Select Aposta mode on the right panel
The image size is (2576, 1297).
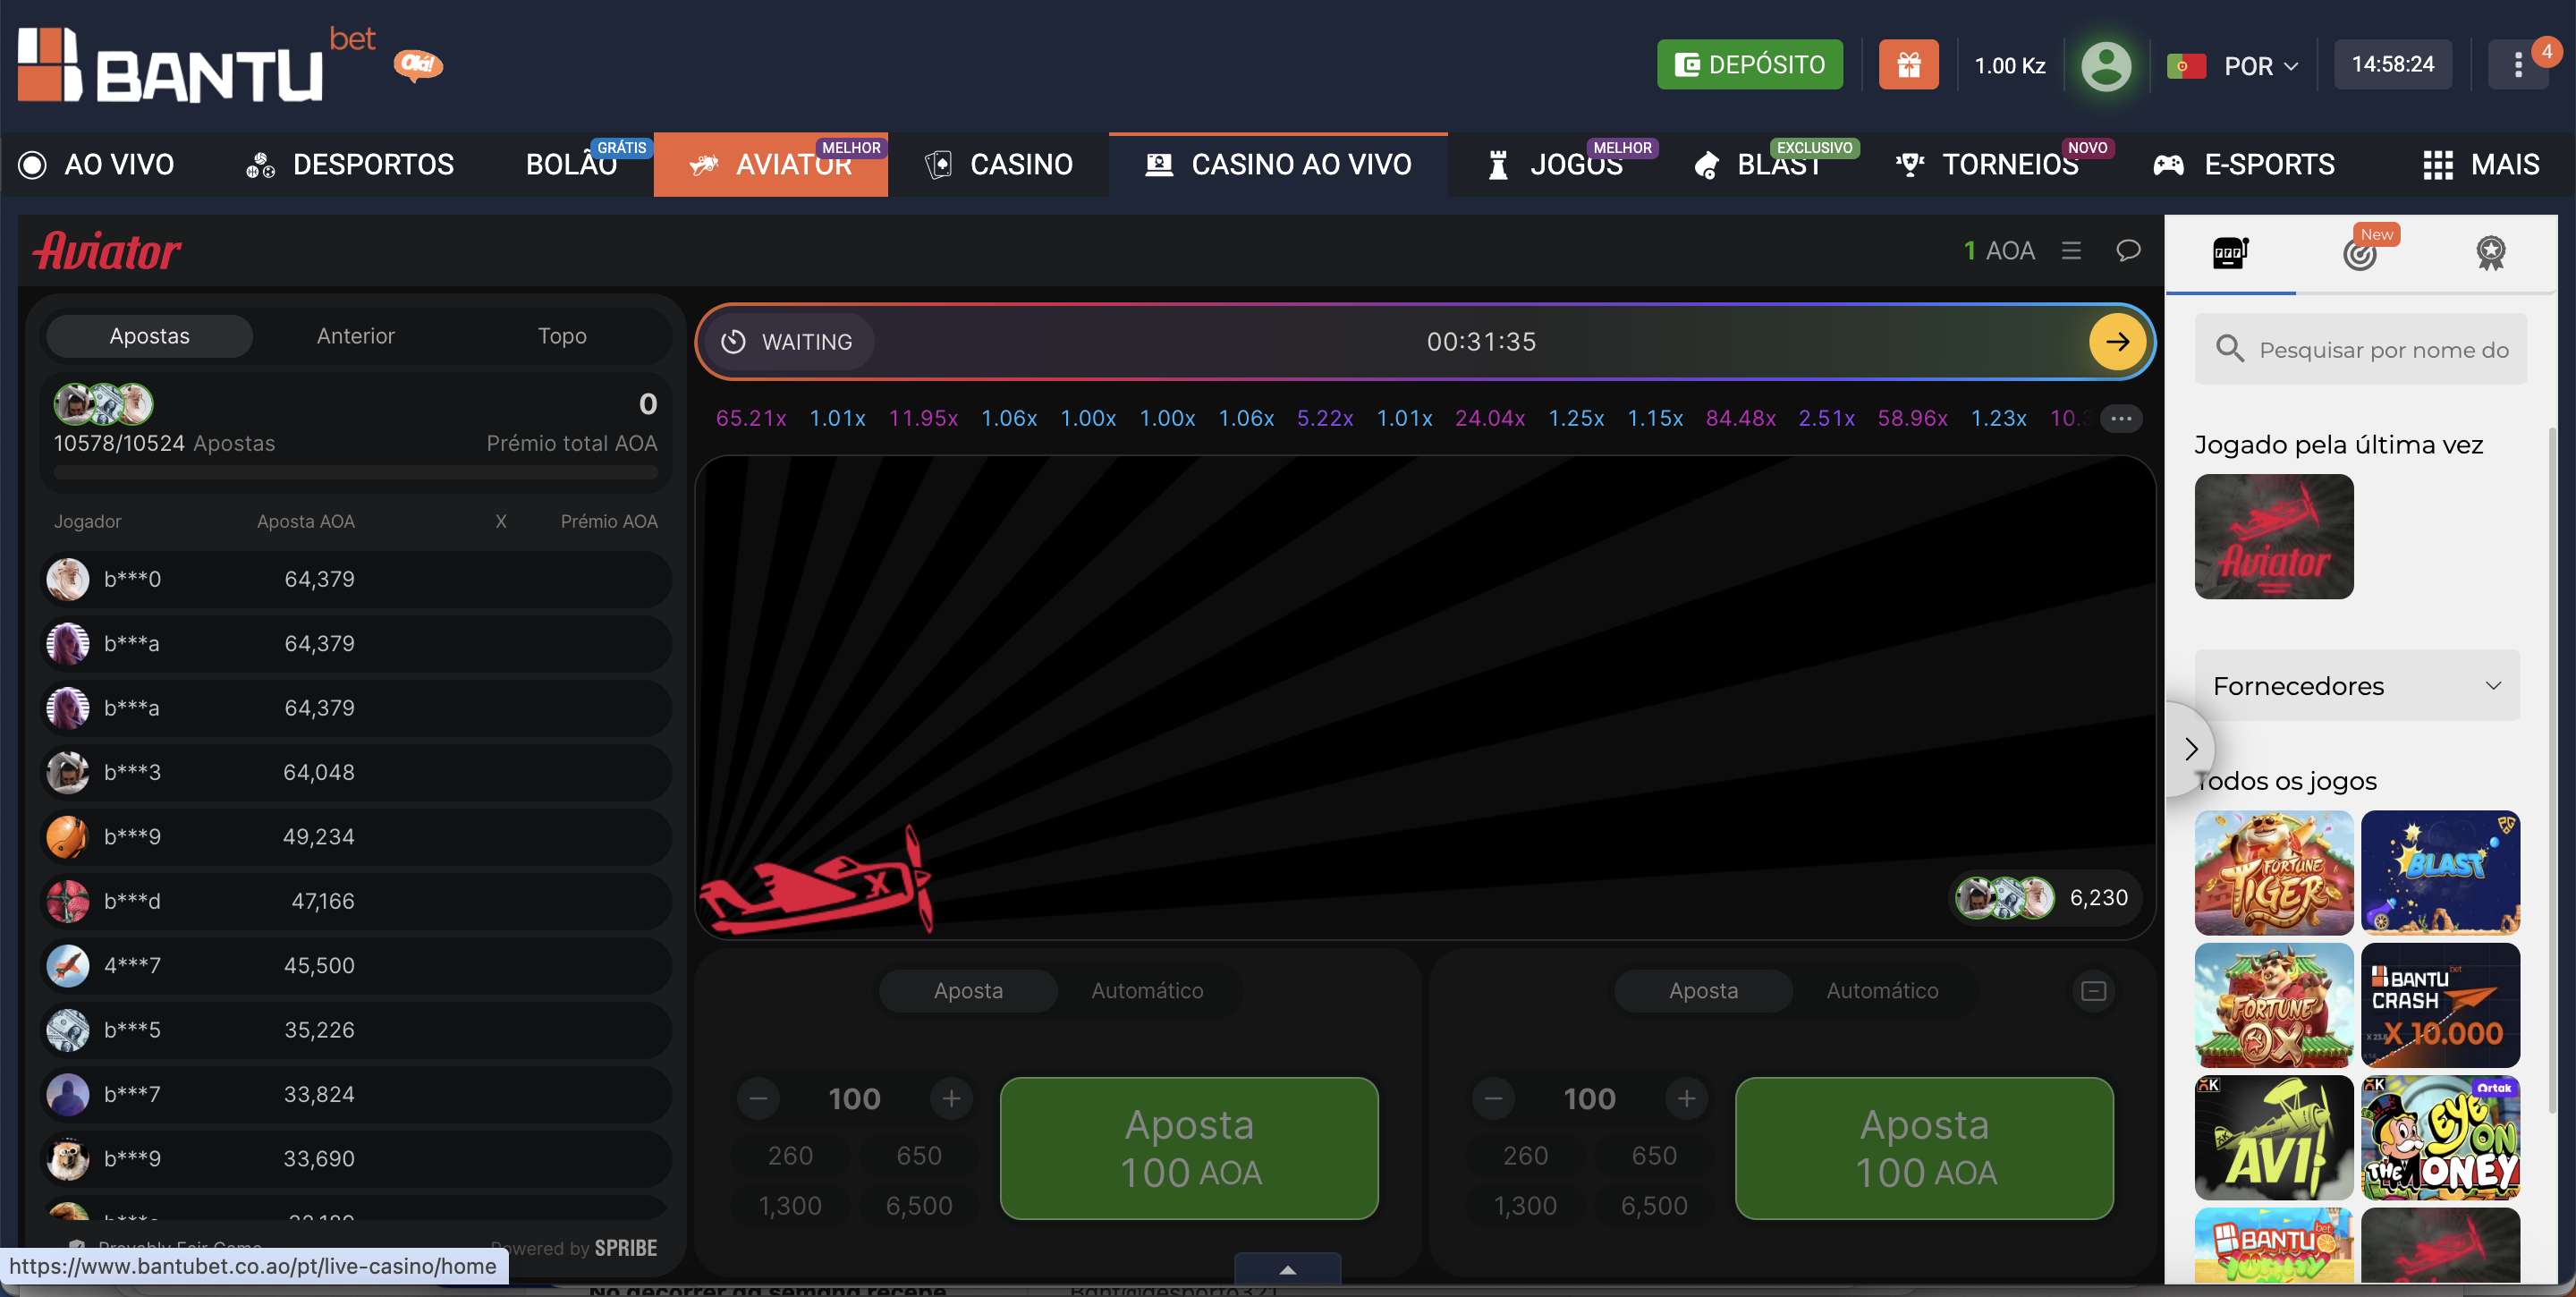coord(1703,990)
